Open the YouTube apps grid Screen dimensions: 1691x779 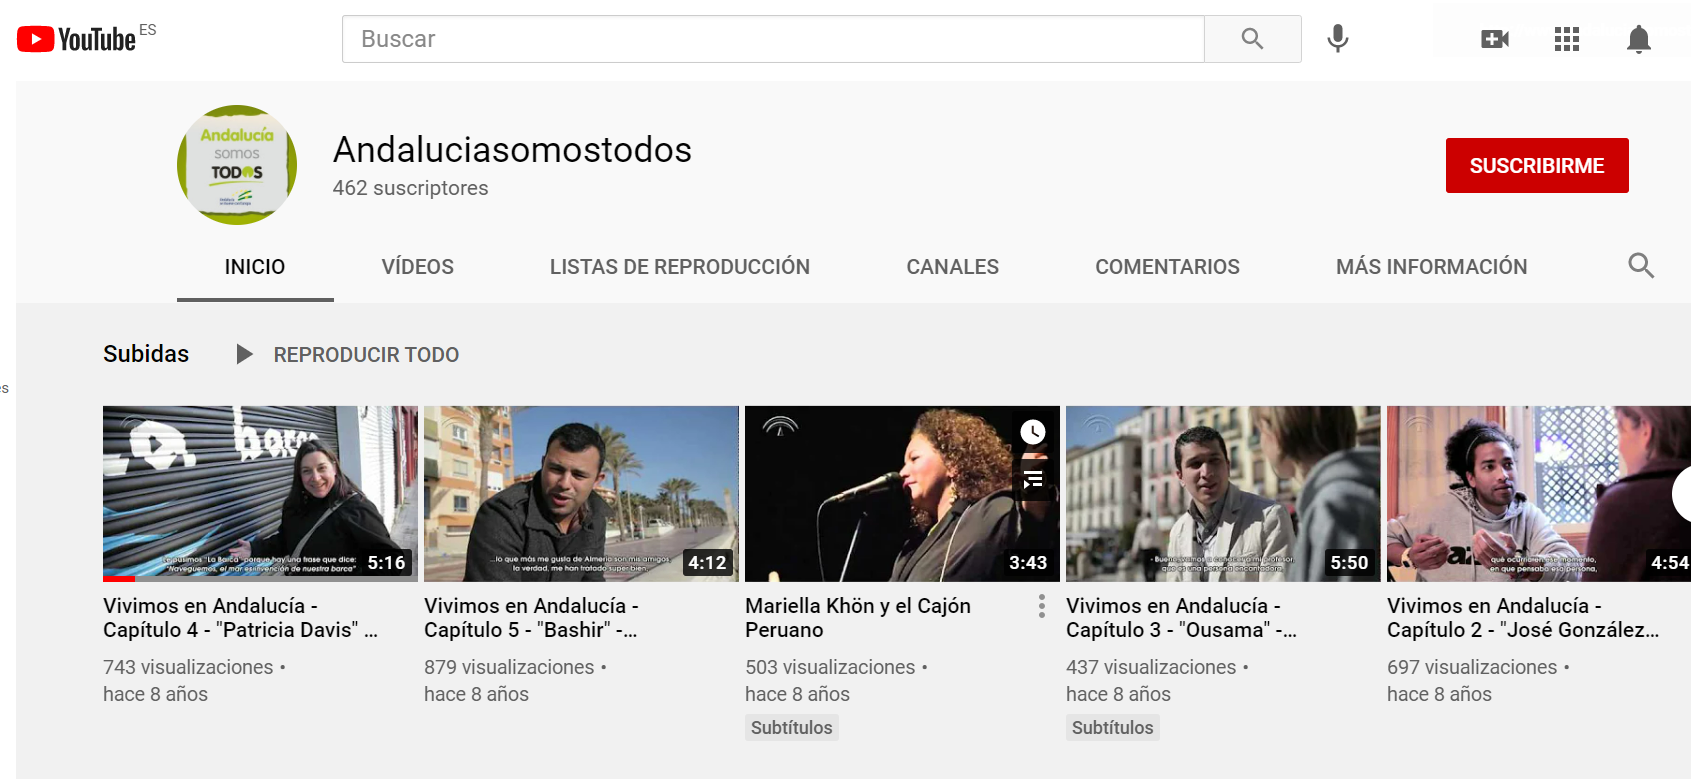tap(1566, 39)
